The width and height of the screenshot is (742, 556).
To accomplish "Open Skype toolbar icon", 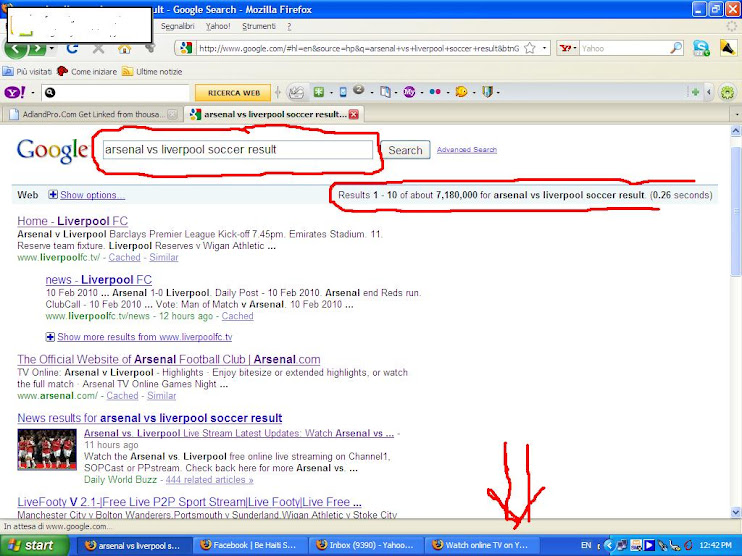I will (701, 48).
